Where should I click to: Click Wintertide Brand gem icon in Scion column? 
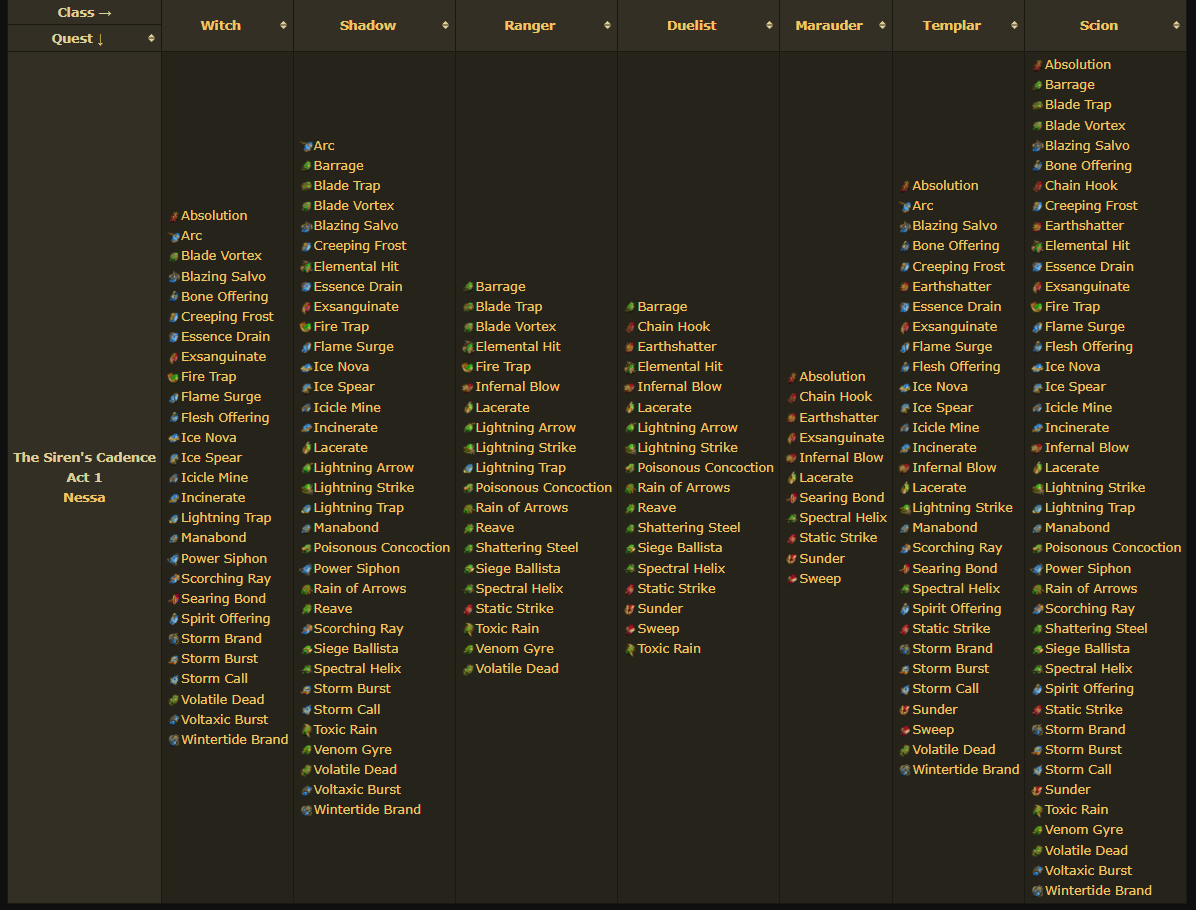point(1037,891)
